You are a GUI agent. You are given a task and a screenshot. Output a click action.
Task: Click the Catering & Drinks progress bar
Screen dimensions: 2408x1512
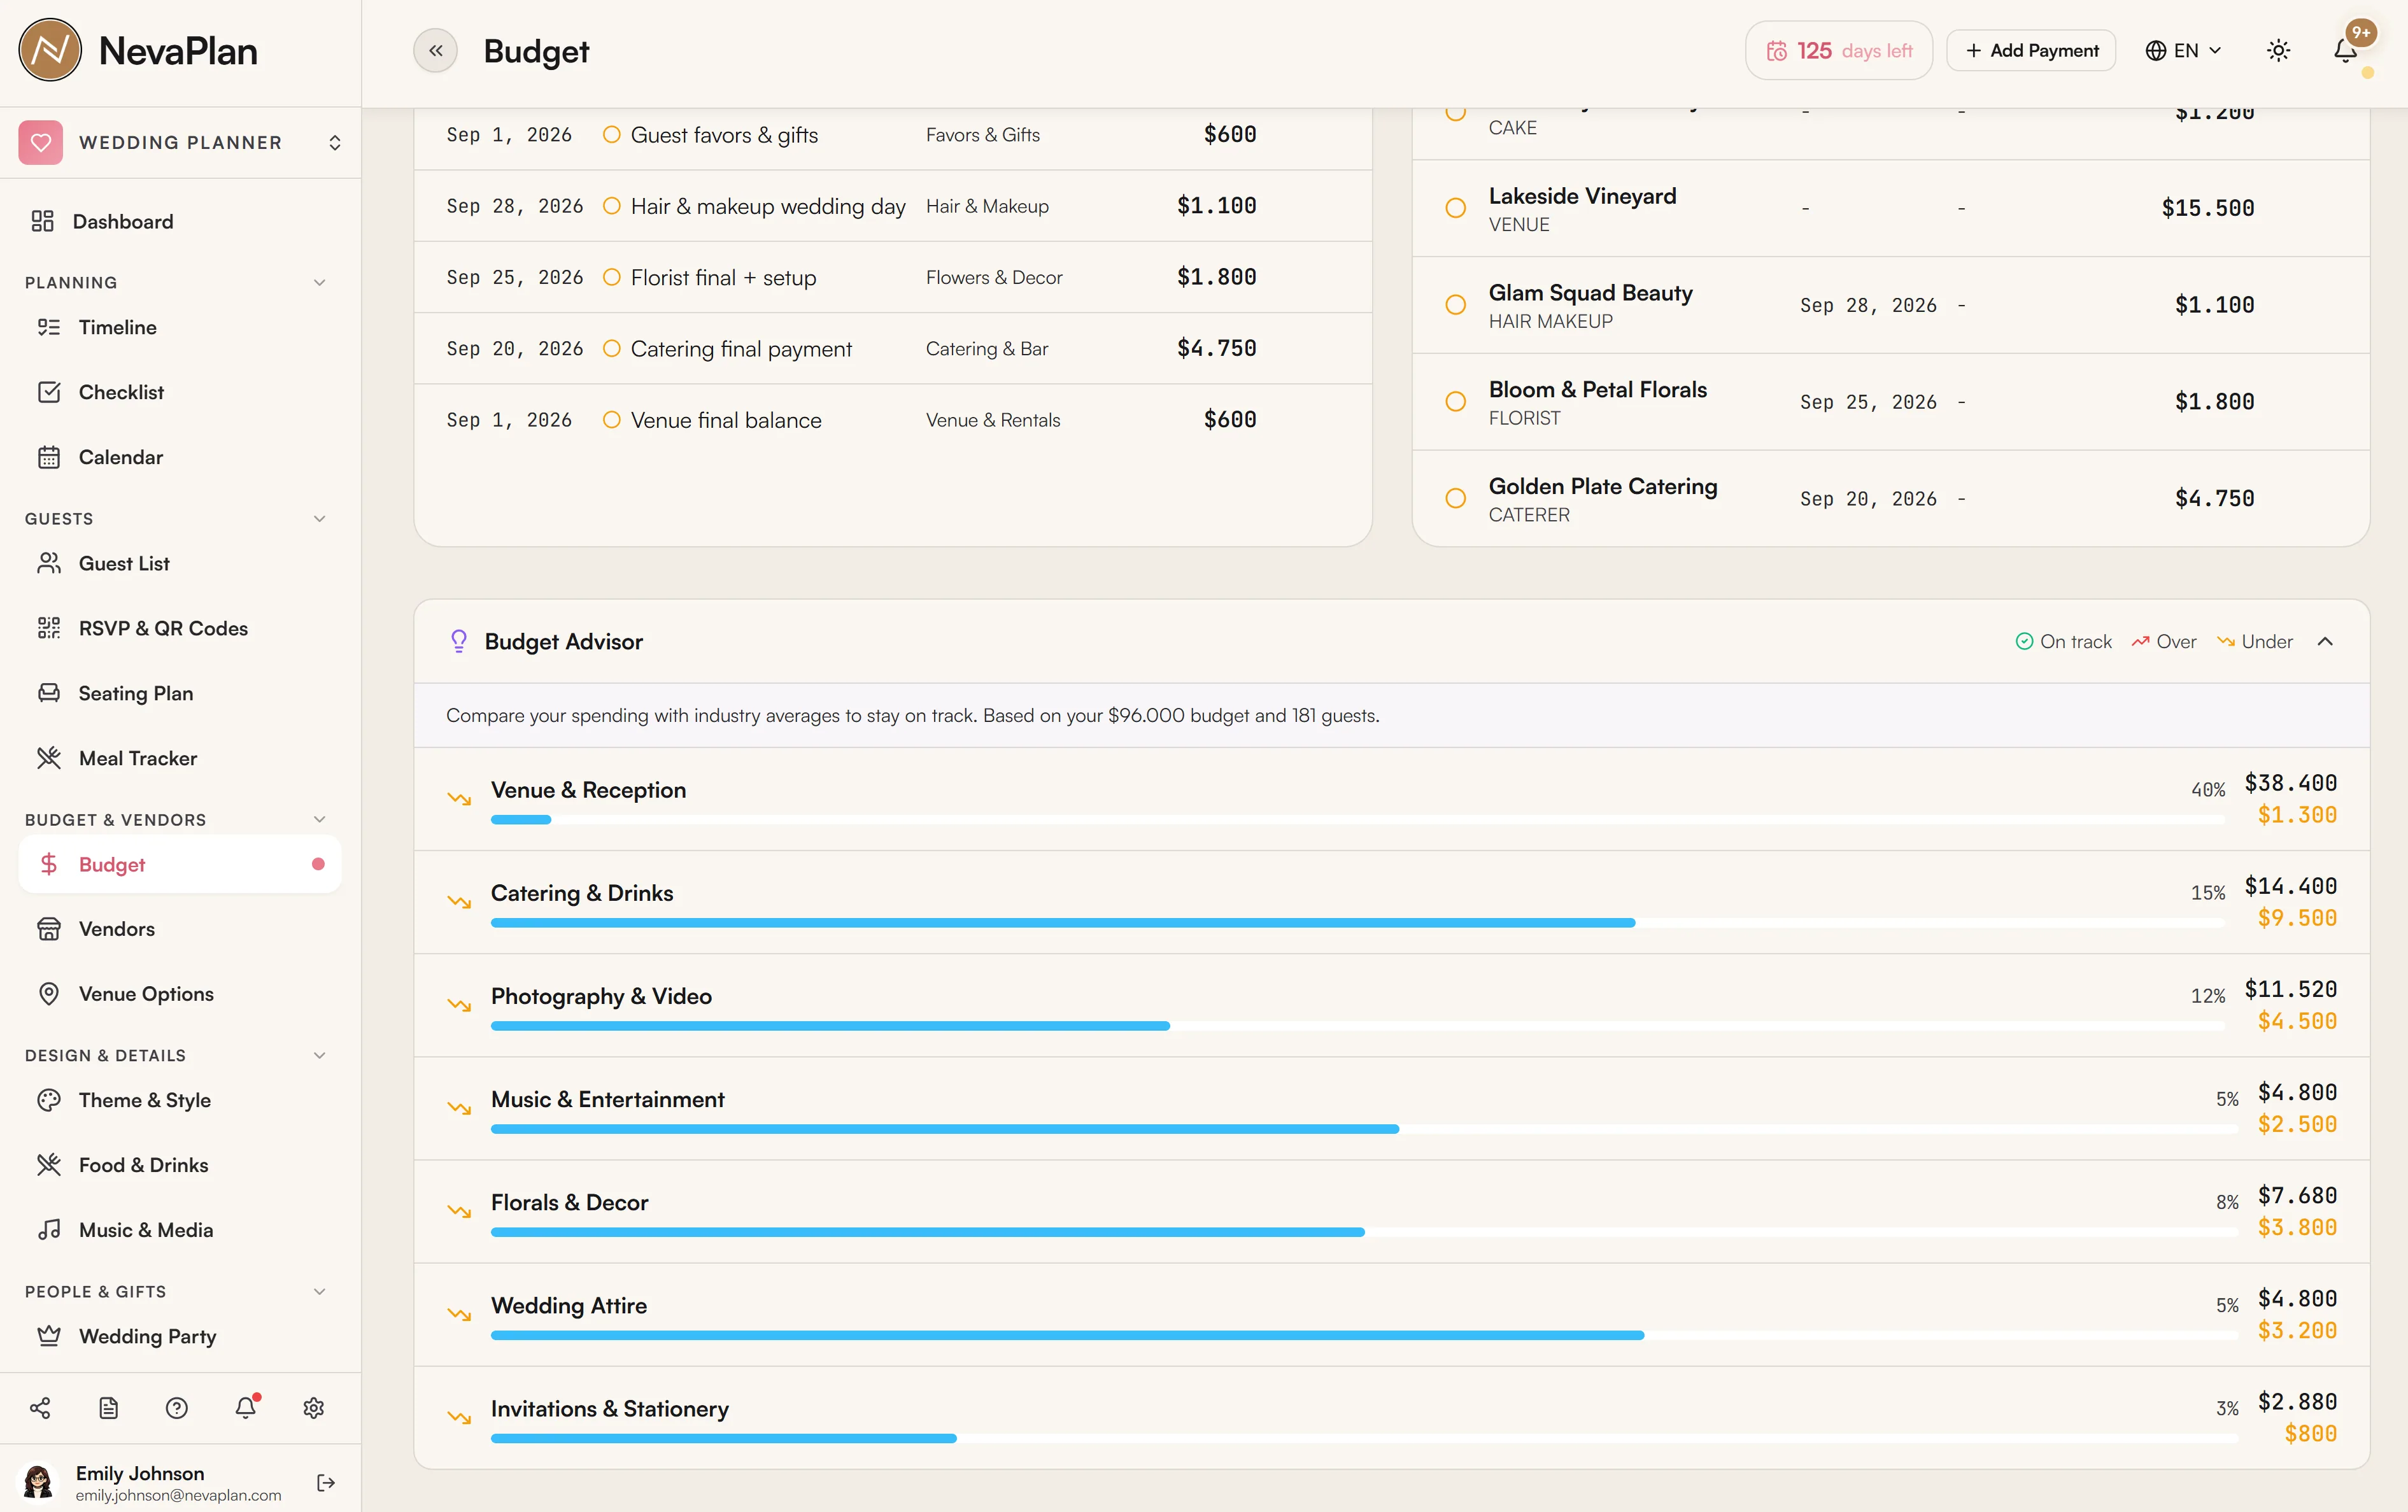(x=1358, y=923)
